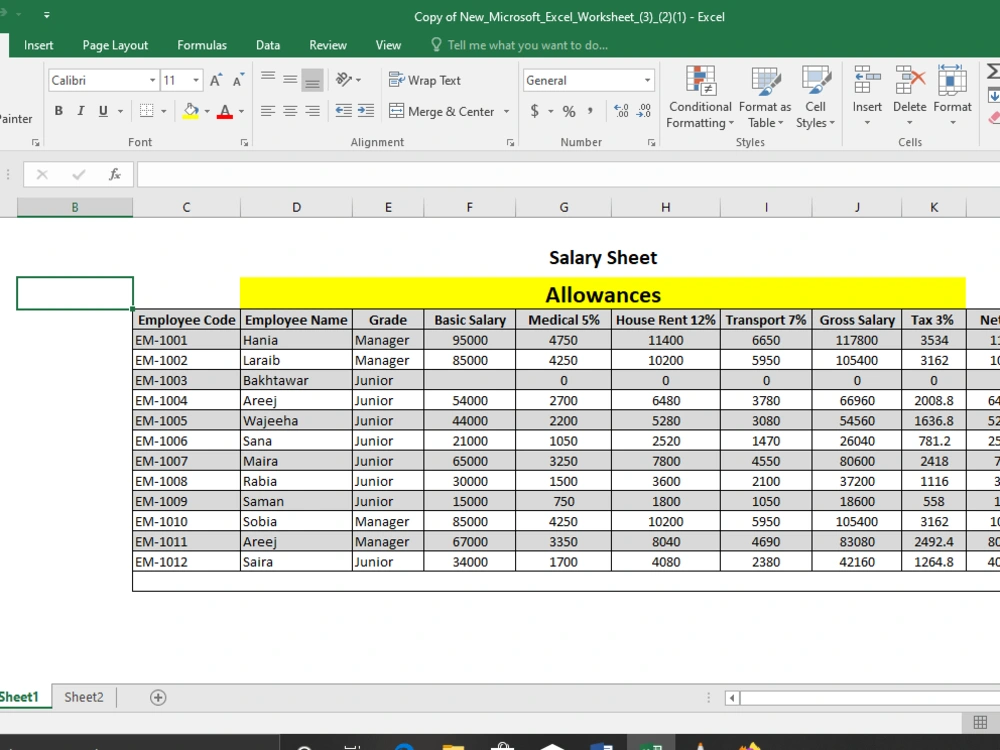Center text horizontally
Screen dimensions: 1000x750
[290, 111]
